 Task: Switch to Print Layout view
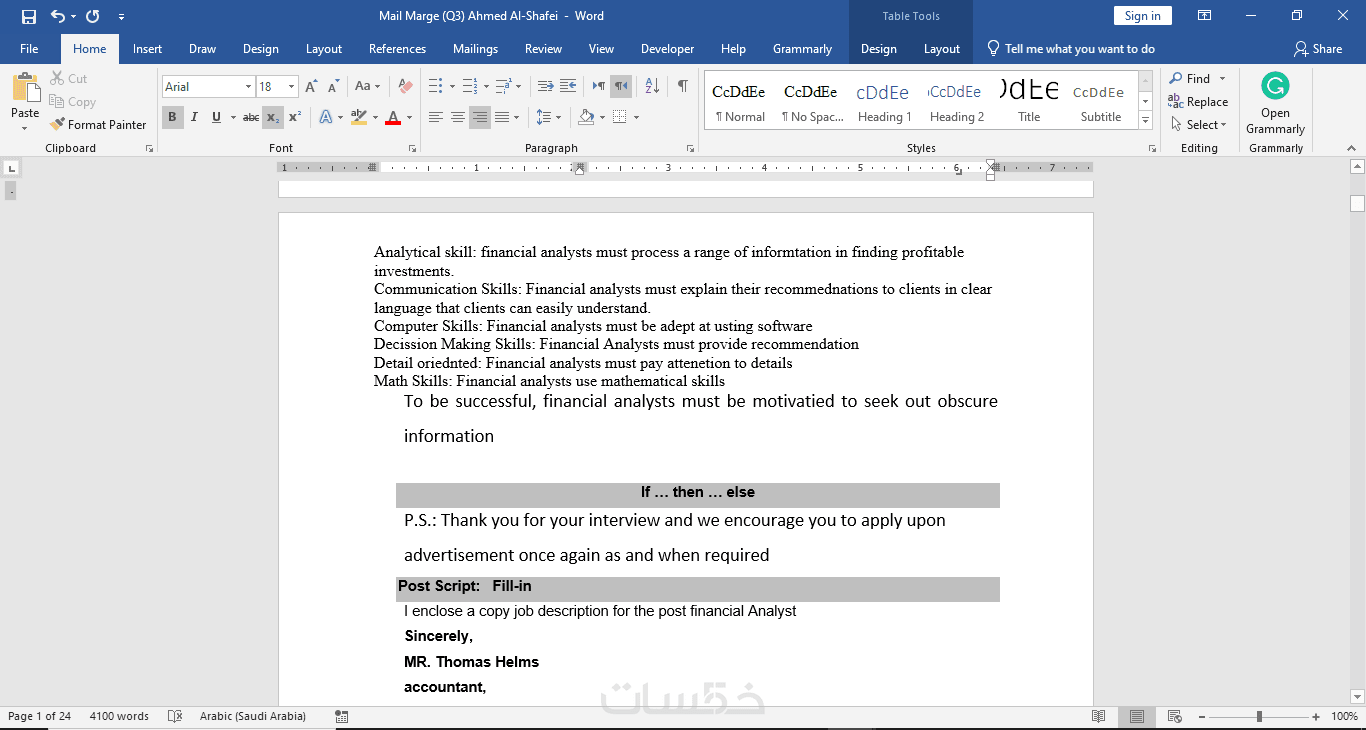[x=1137, y=716]
